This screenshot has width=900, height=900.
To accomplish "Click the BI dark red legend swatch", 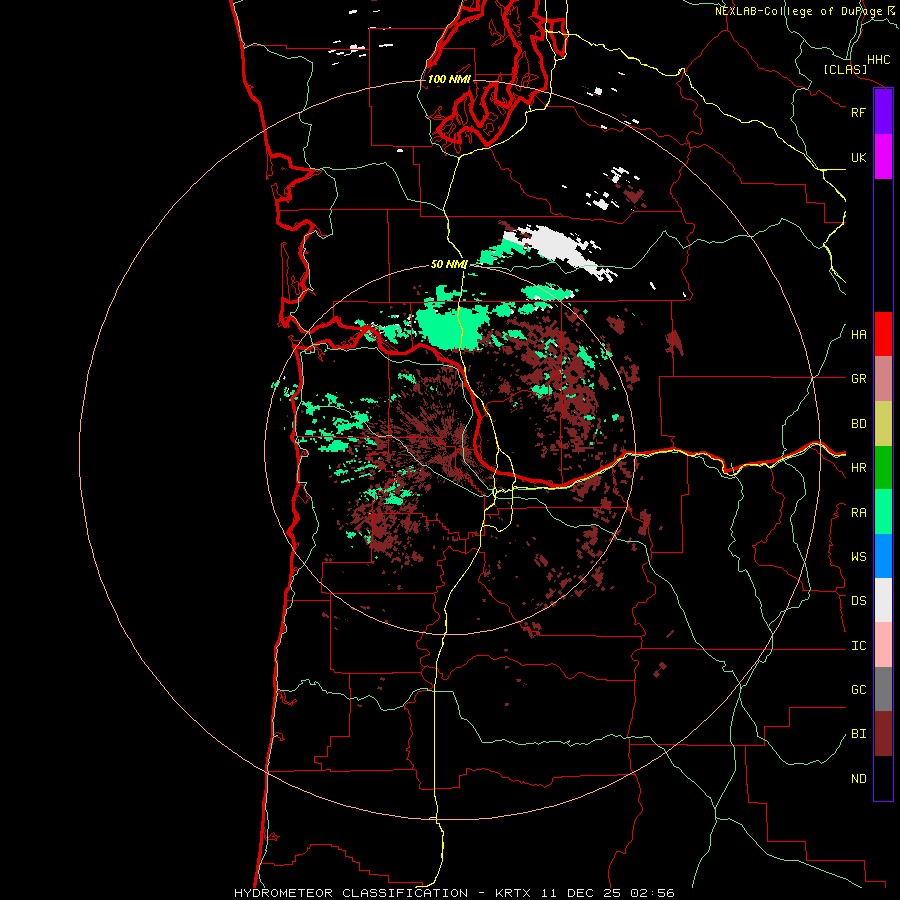I will coord(883,734).
